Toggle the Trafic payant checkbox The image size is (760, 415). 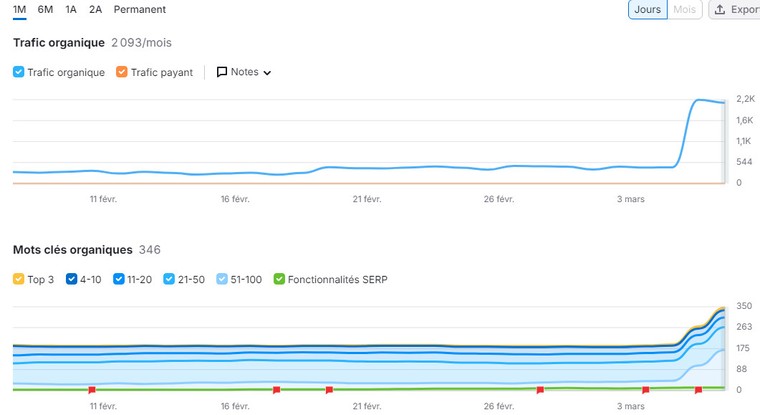point(122,72)
